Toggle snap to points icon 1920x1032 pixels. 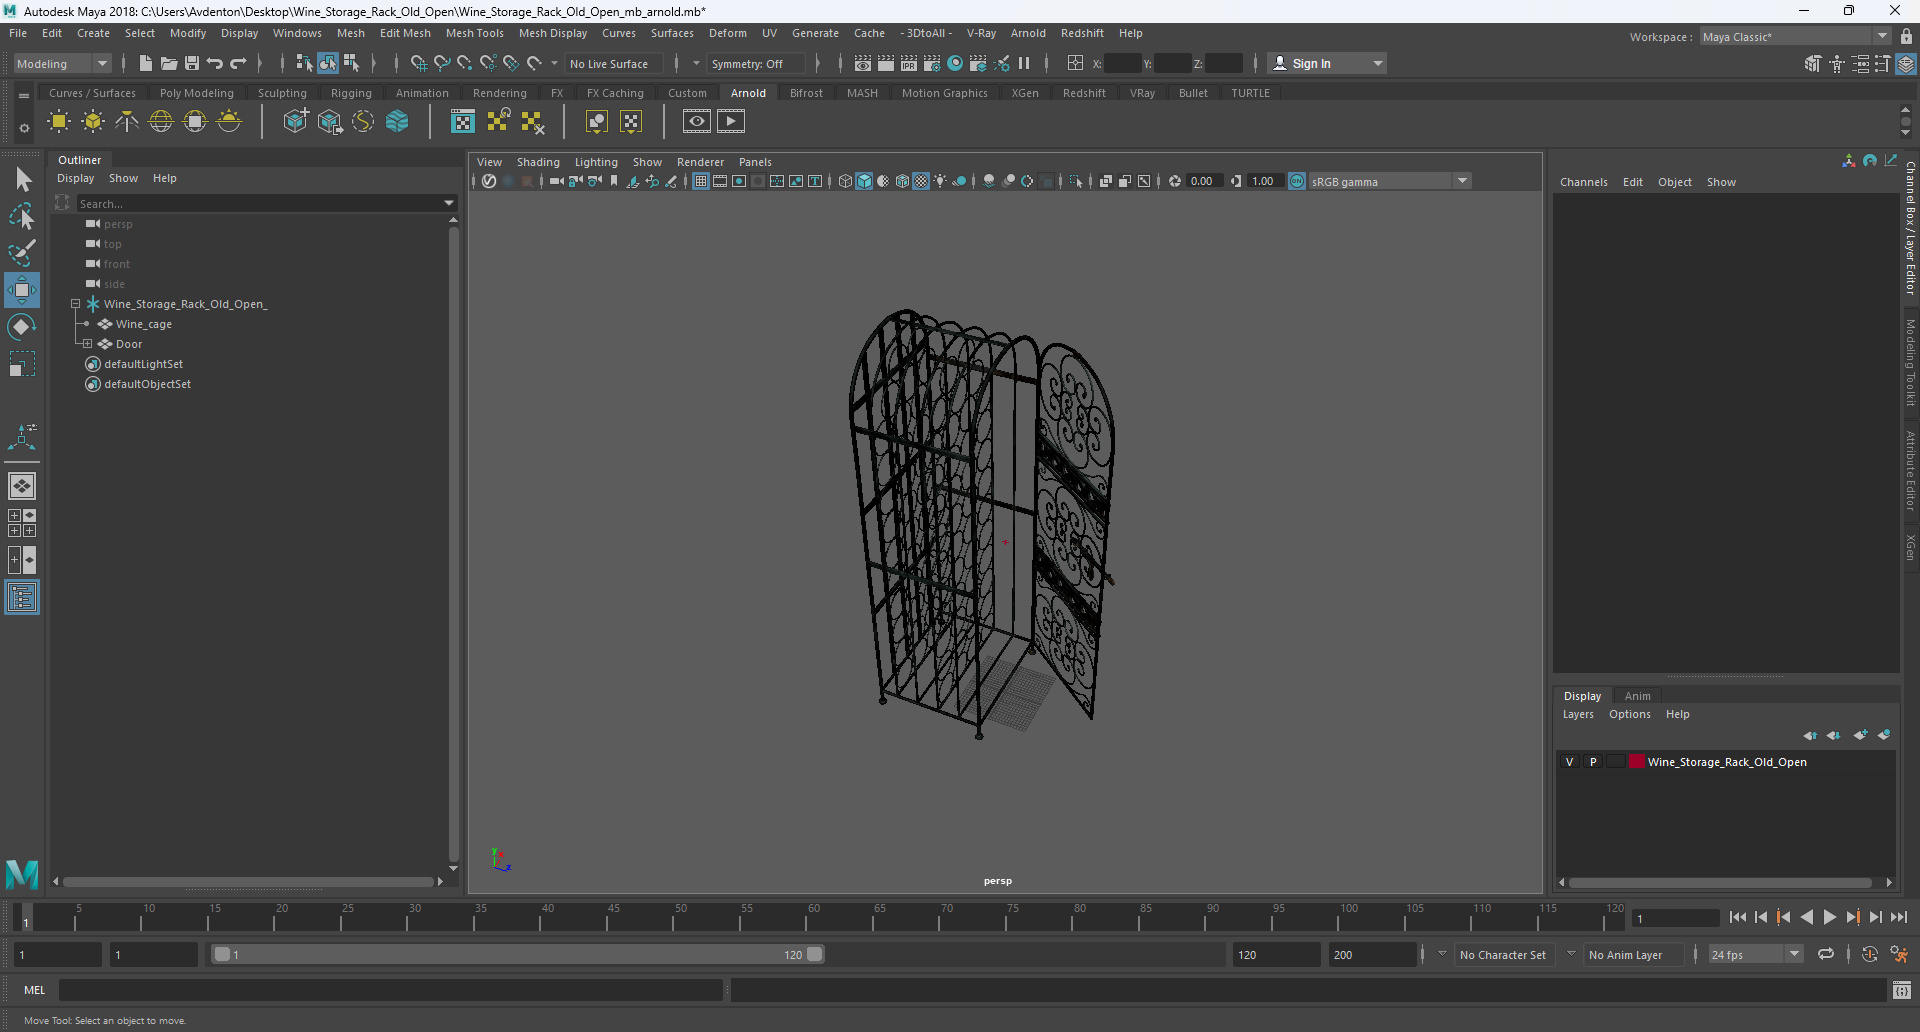(464, 63)
